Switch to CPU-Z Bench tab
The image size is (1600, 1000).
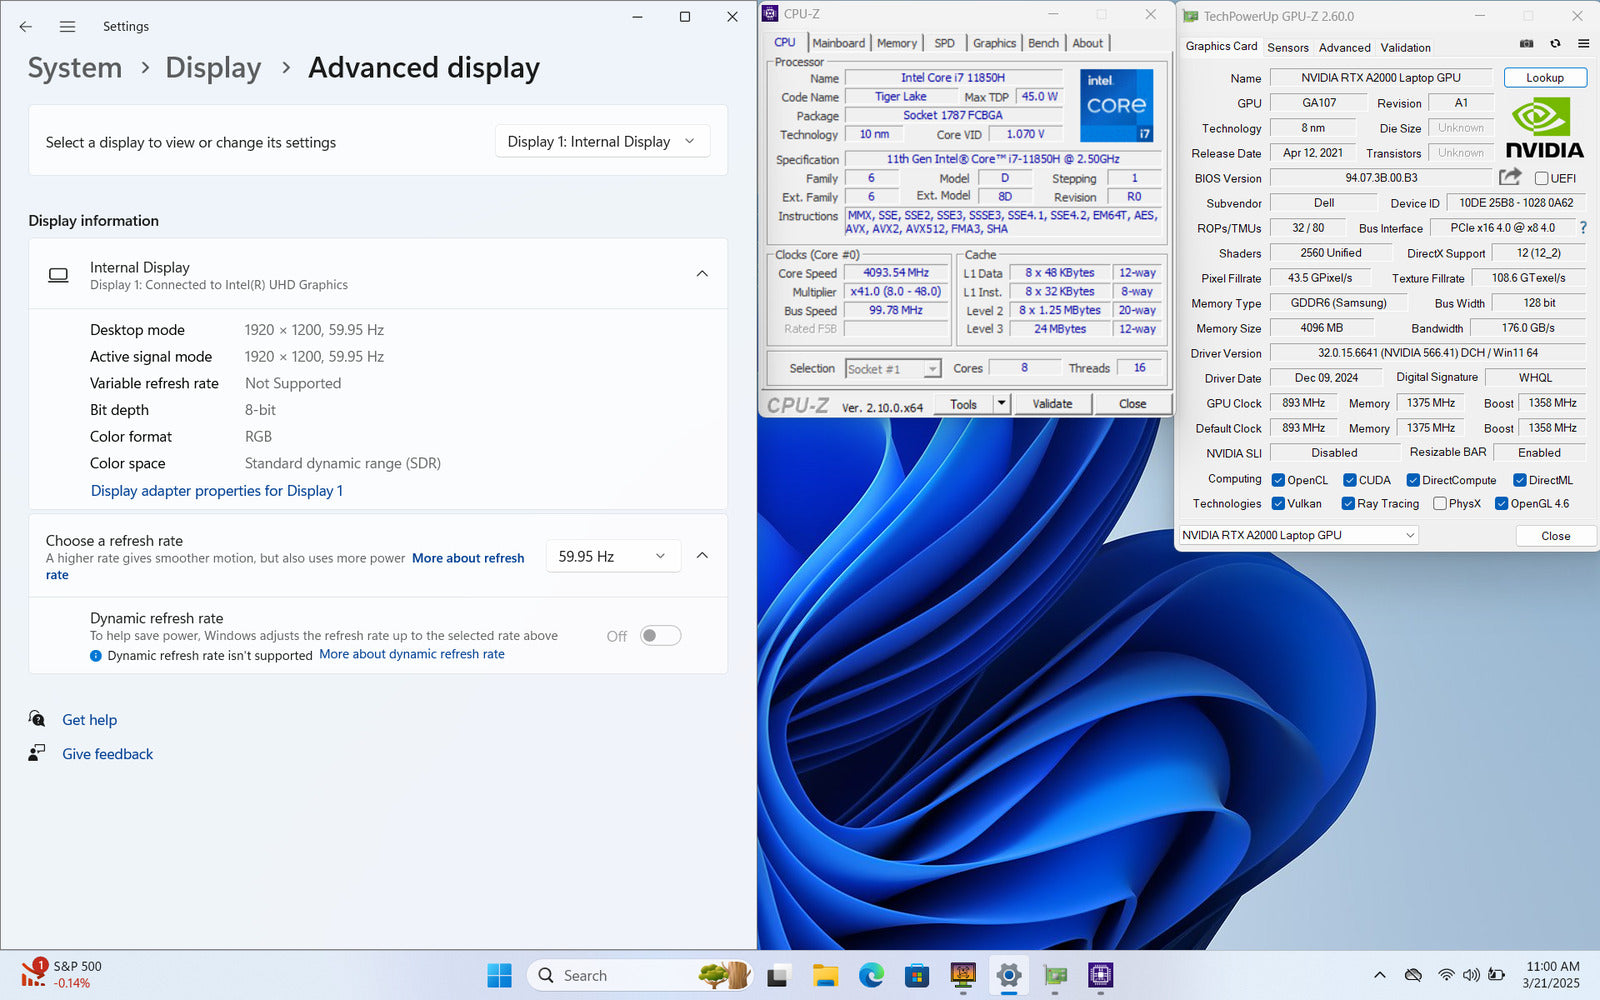click(1043, 43)
